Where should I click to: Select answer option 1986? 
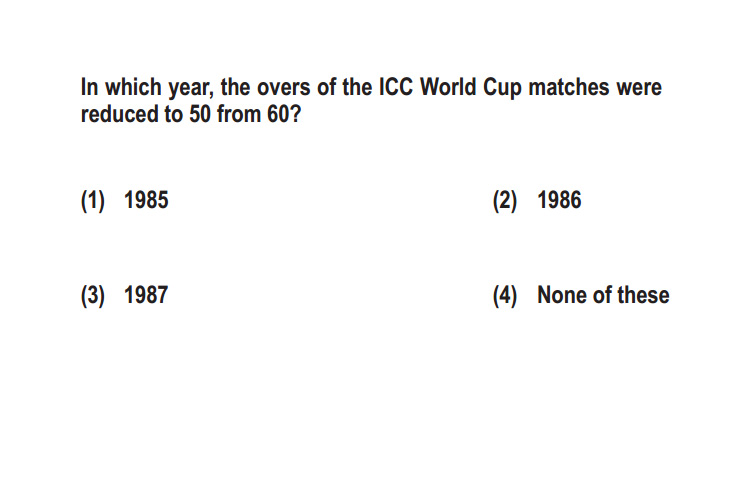tap(559, 200)
